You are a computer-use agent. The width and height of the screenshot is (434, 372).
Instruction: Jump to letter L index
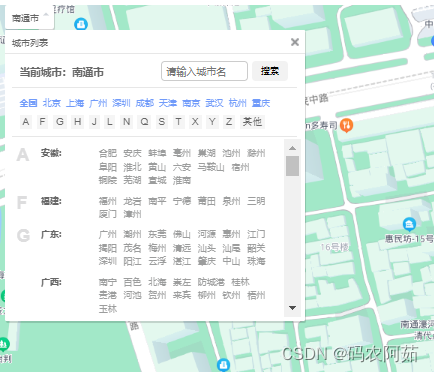pyautogui.click(x=110, y=122)
